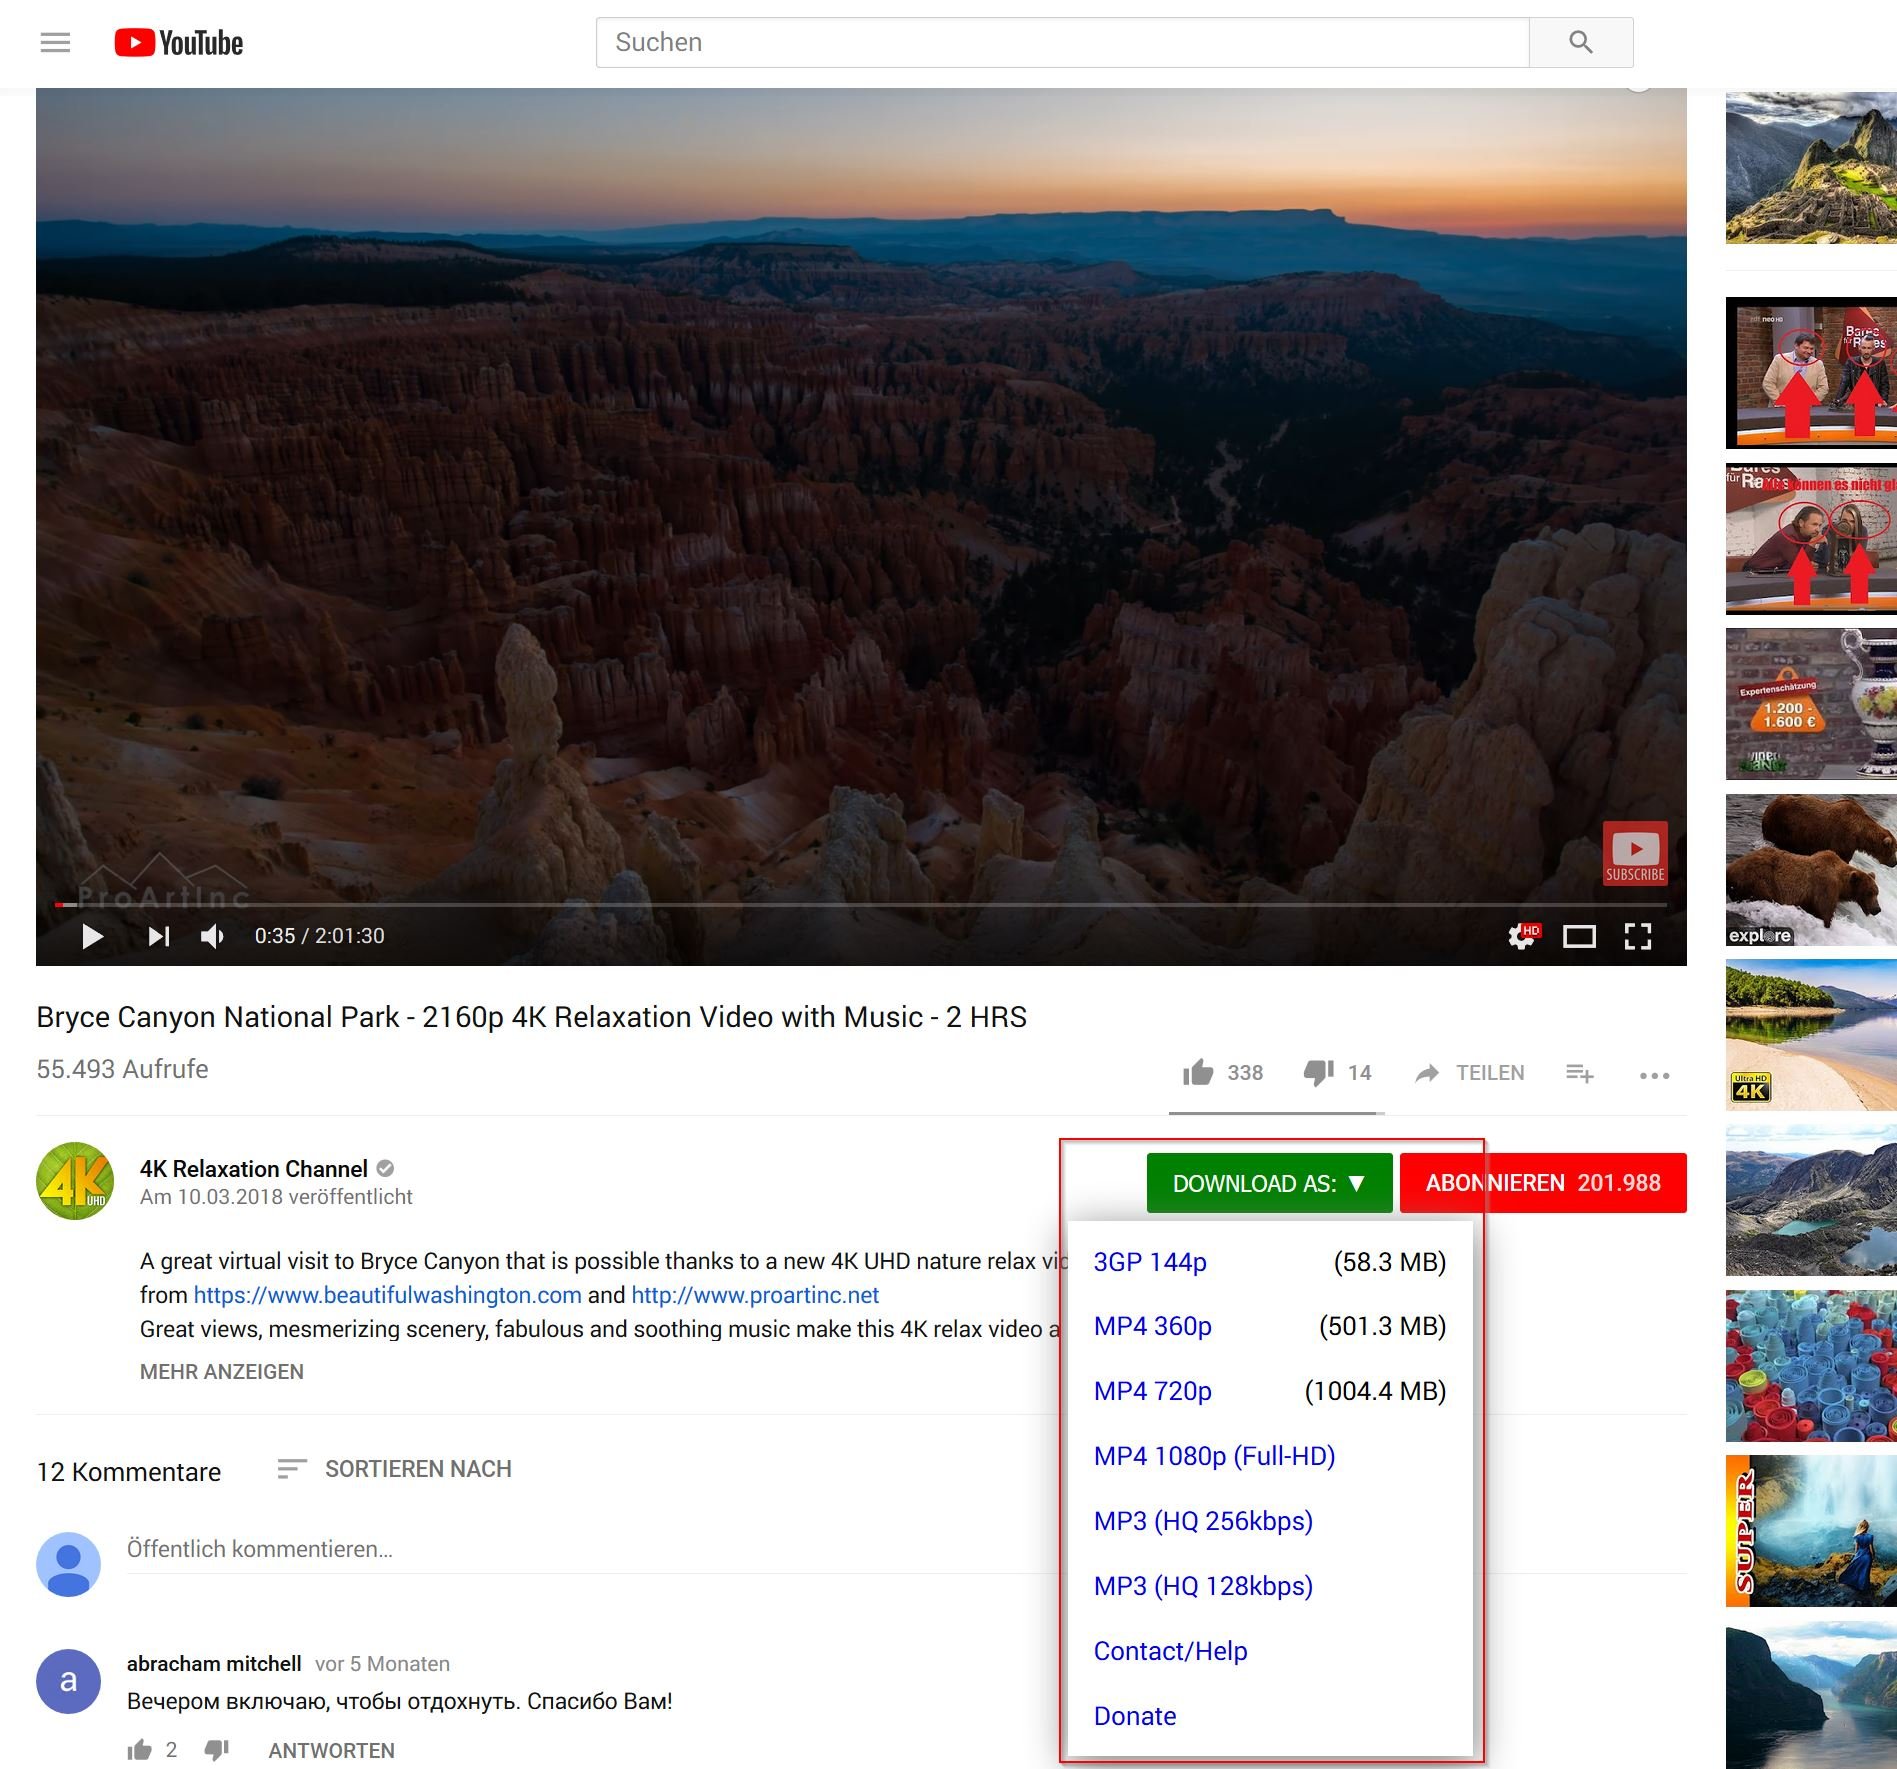Mute the video volume
This screenshot has width=1897, height=1769.
click(212, 936)
